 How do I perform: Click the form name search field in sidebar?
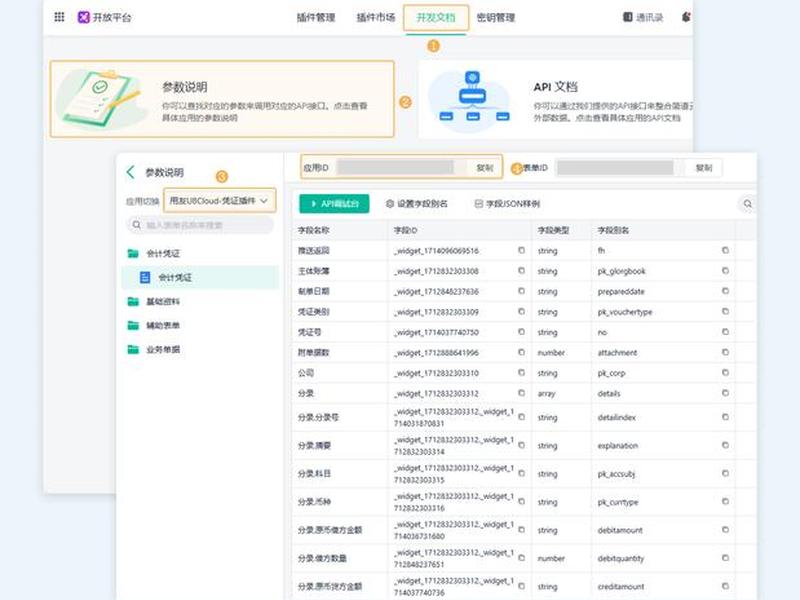click(200, 225)
